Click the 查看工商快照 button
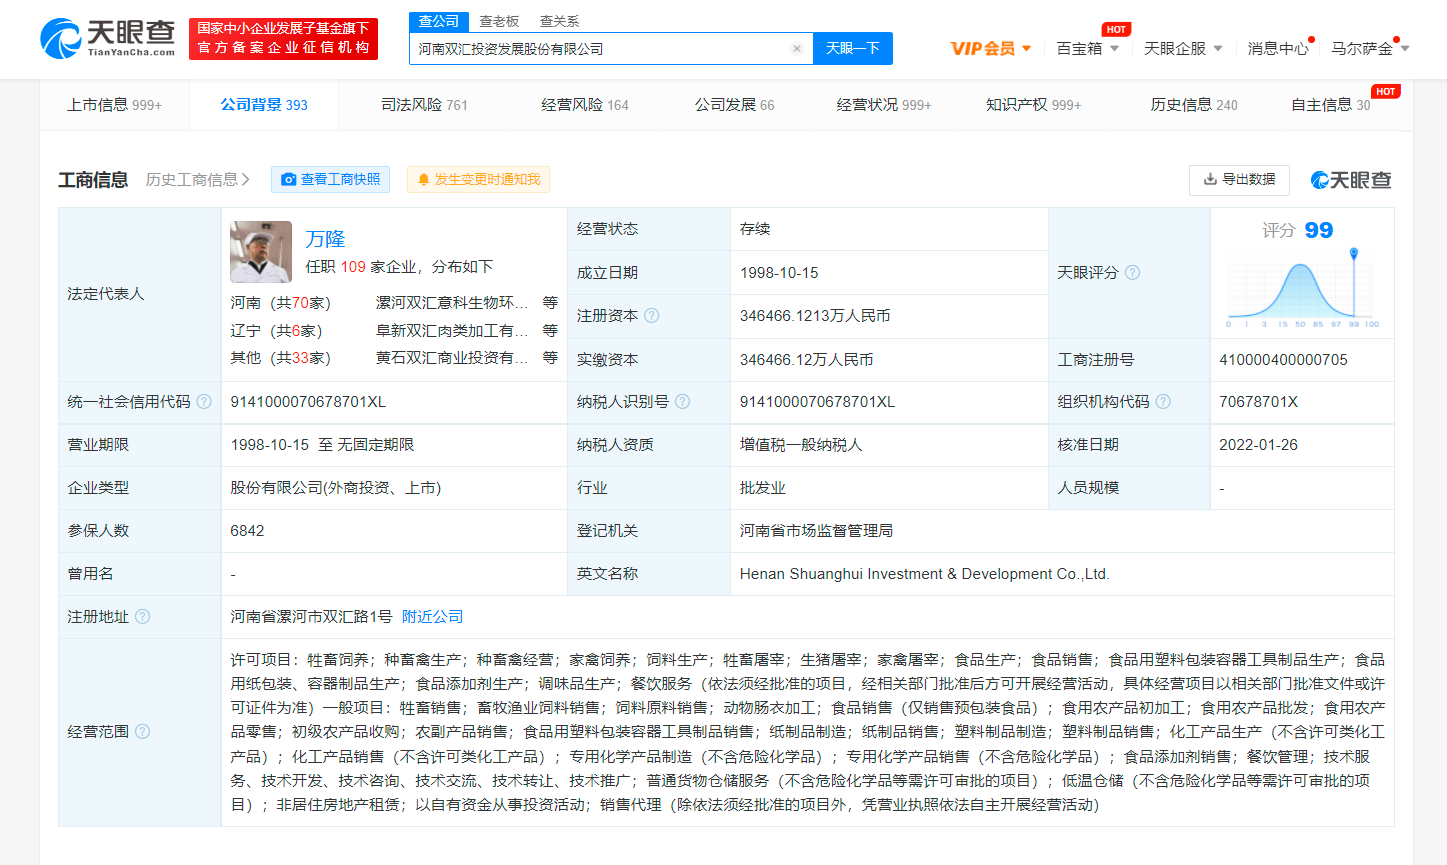Image resolution: width=1447 pixels, height=865 pixels. point(330,179)
